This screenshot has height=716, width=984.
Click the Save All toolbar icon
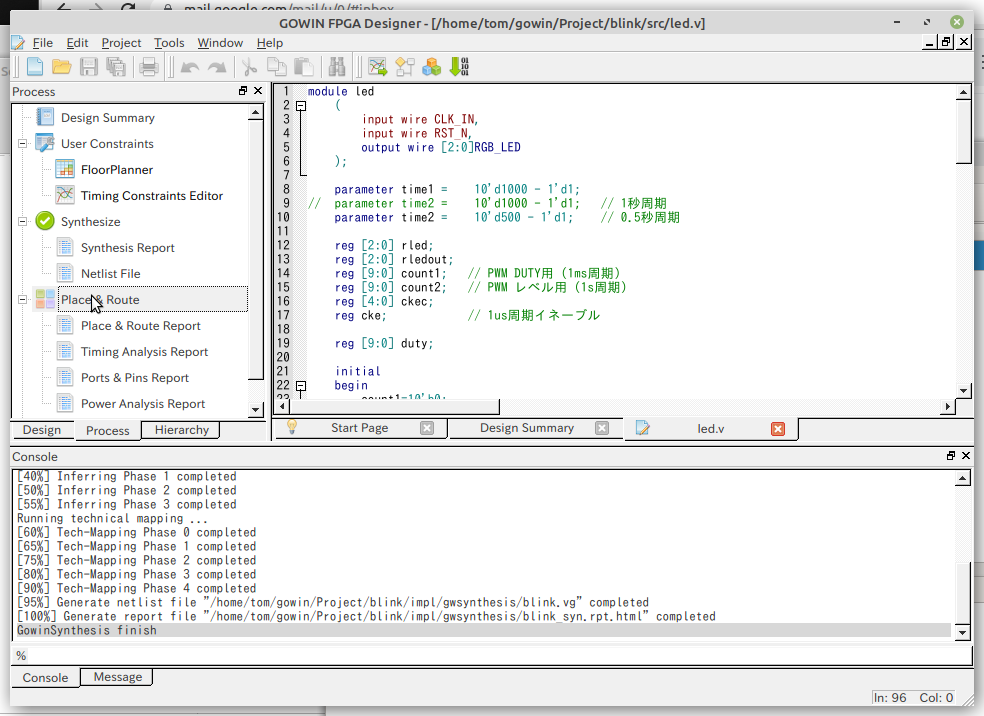pos(115,67)
